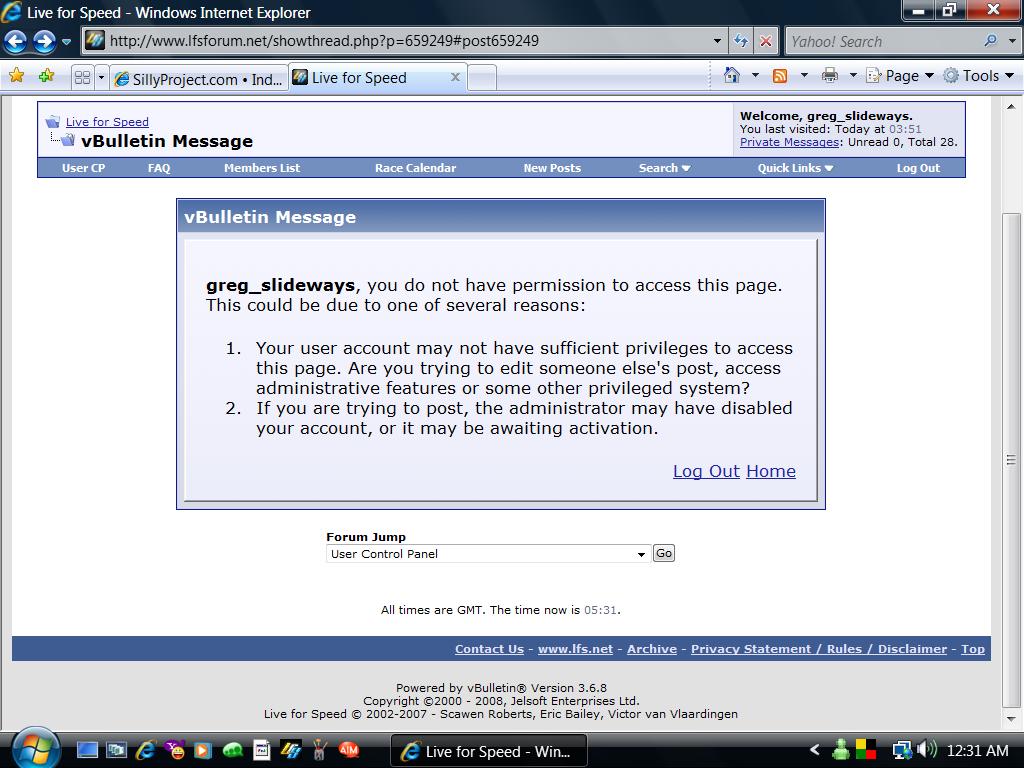Click the Switch between windows icon
The width and height of the screenshot is (1024, 768).
116,750
